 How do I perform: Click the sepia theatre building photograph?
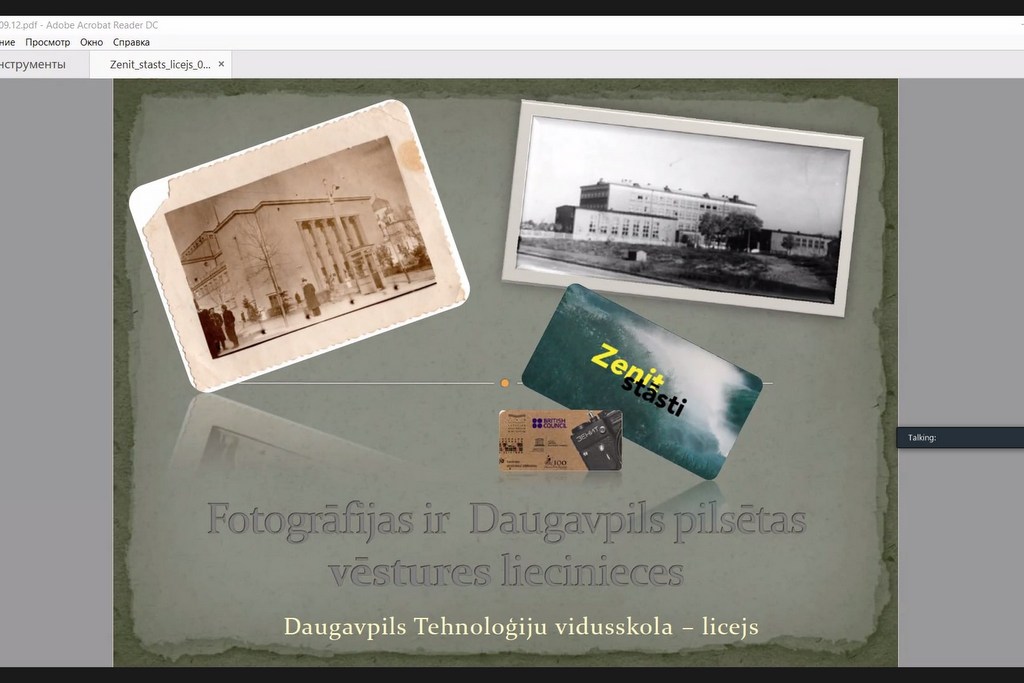coord(300,245)
